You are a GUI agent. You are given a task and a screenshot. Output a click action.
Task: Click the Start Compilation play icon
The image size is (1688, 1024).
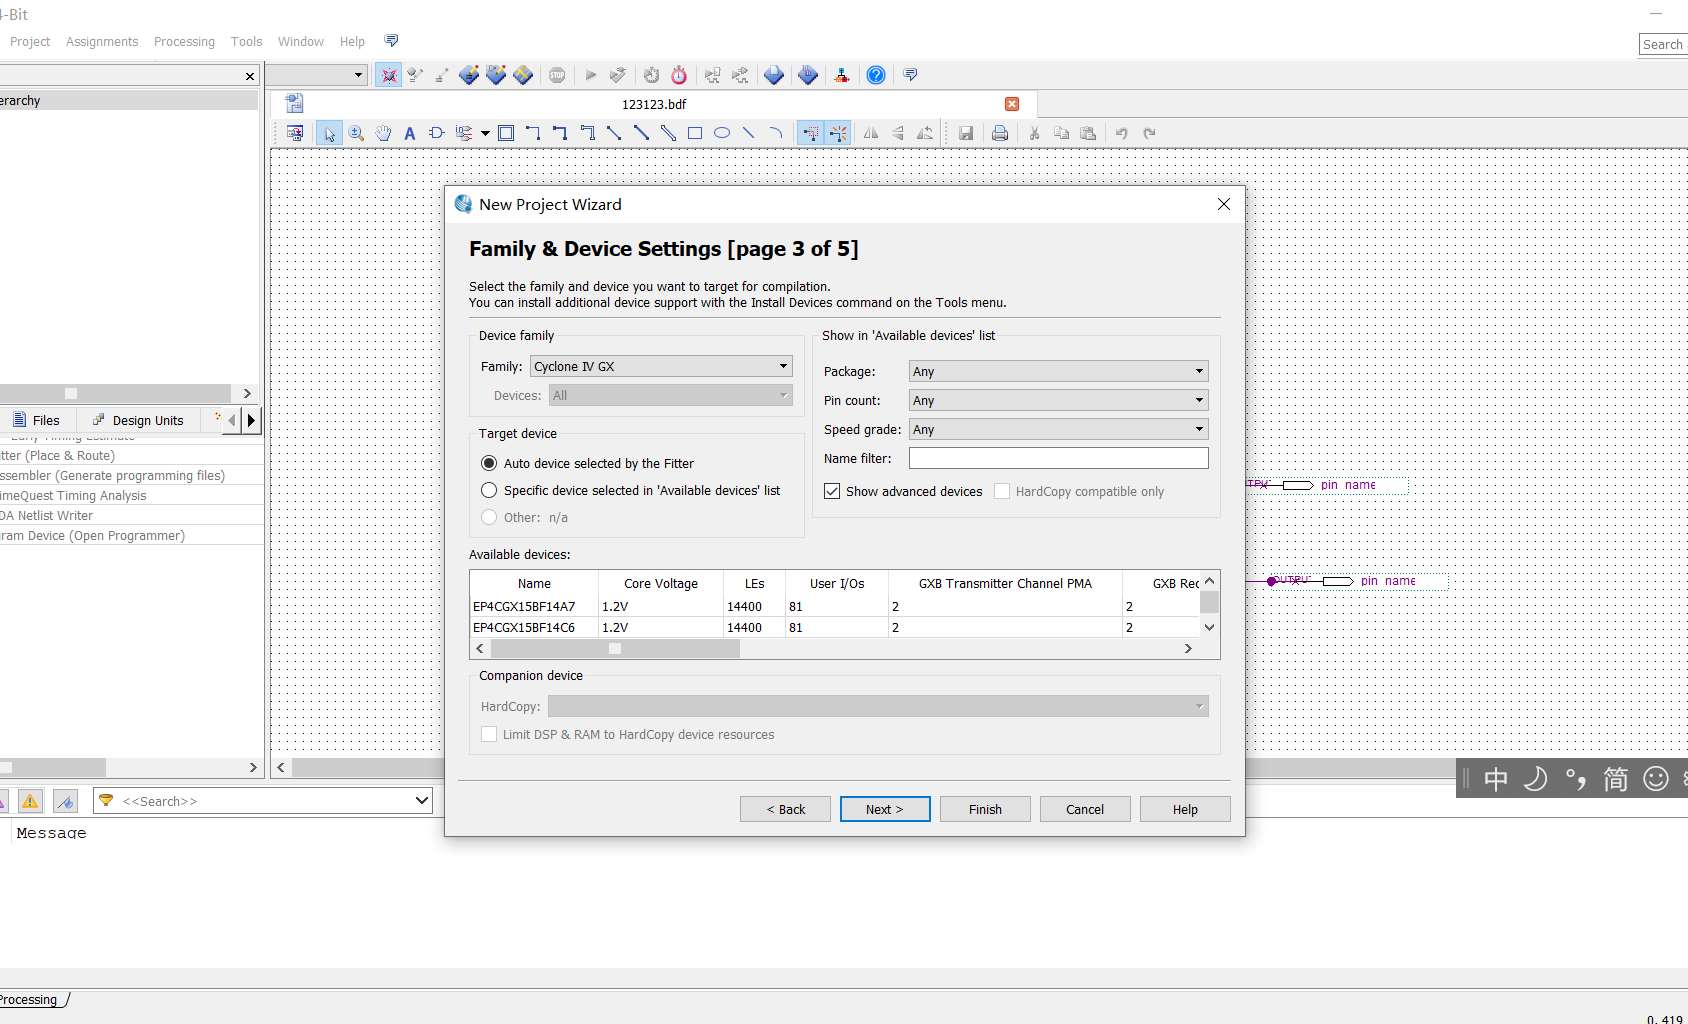click(x=591, y=75)
